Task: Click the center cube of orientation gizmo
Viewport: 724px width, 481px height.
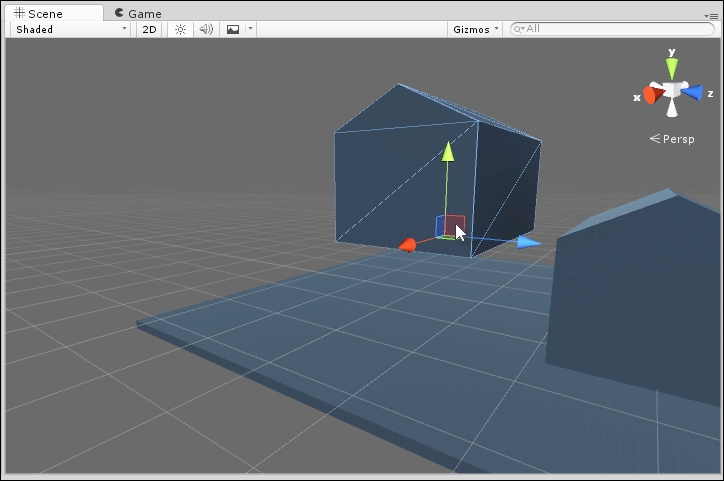Action: tap(672, 91)
